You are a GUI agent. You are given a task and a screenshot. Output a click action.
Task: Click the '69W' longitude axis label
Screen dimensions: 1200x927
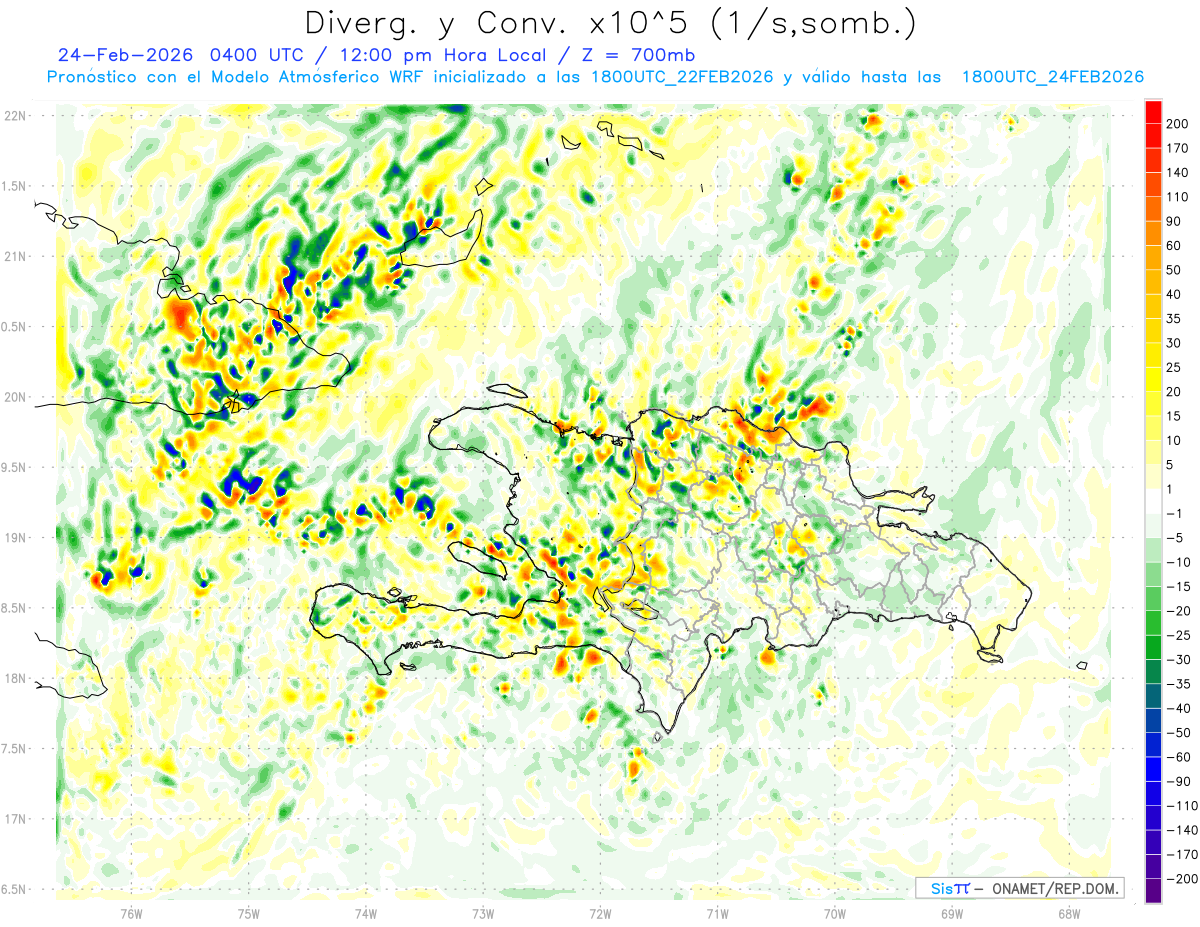click(x=952, y=913)
